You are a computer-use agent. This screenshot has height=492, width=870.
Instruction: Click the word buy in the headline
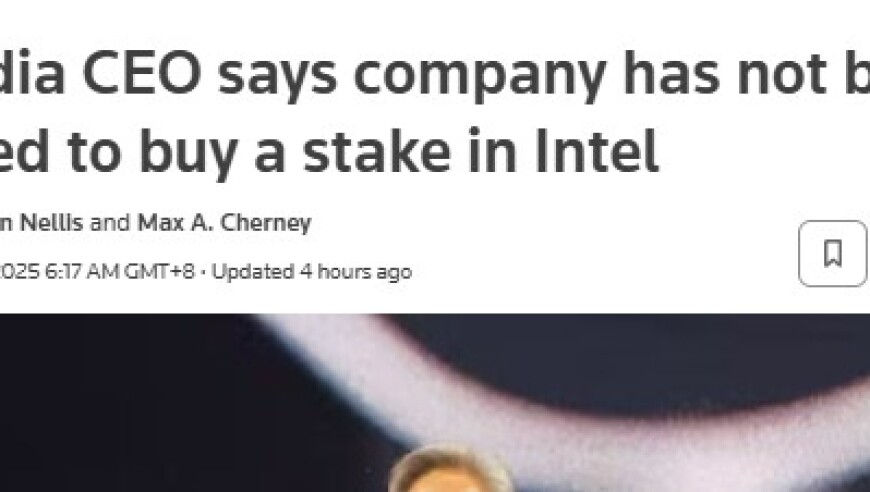click(189, 153)
